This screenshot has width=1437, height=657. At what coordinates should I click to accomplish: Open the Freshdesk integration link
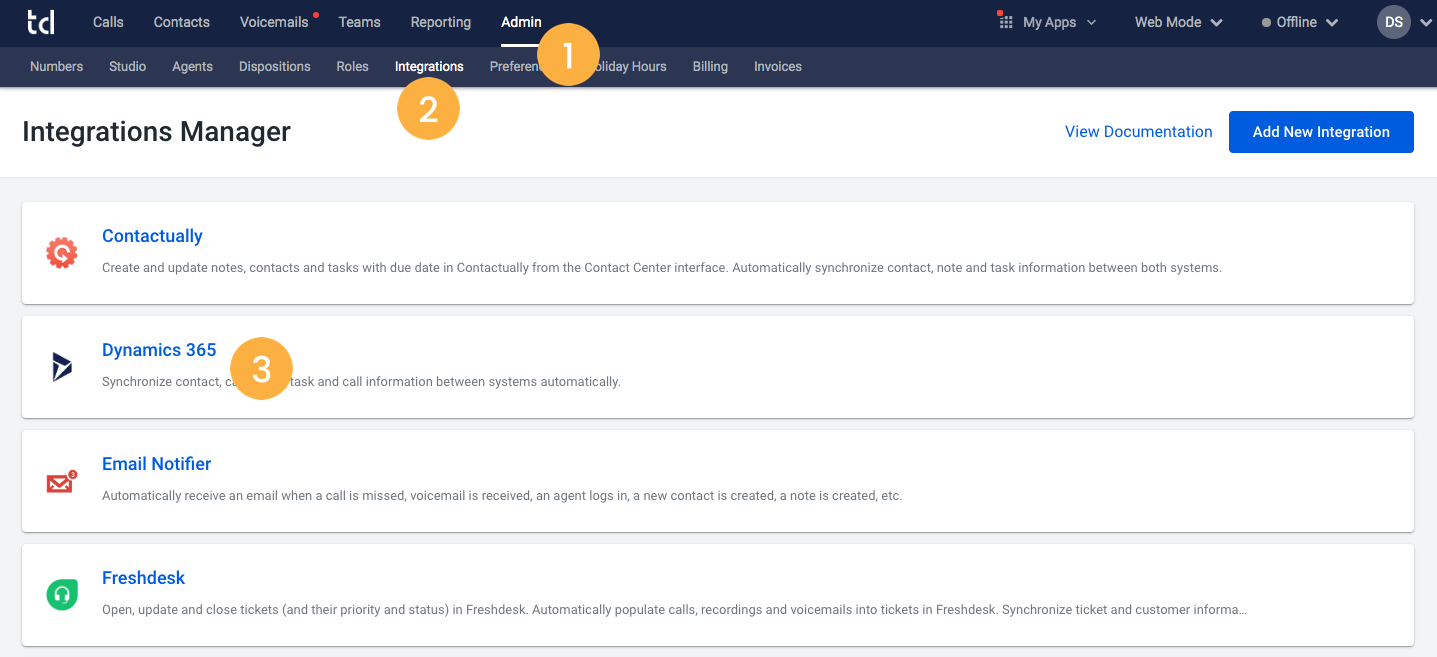(x=143, y=578)
